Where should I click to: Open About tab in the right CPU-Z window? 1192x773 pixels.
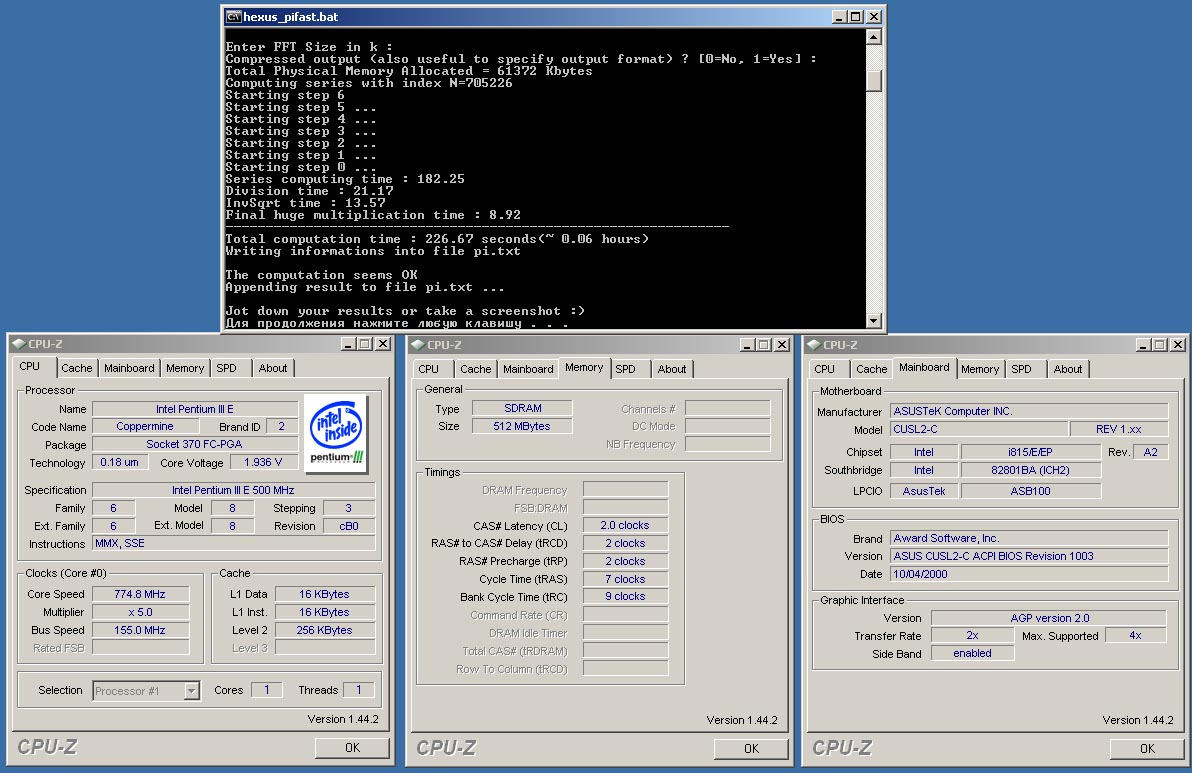pyautogui.click(x=1068, y=369)
